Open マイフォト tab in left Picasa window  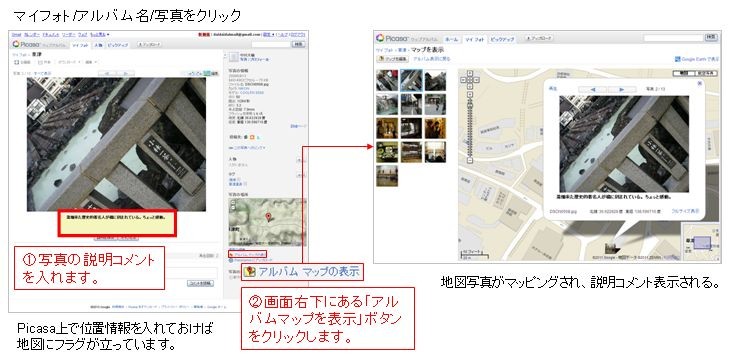coord(80,45)
